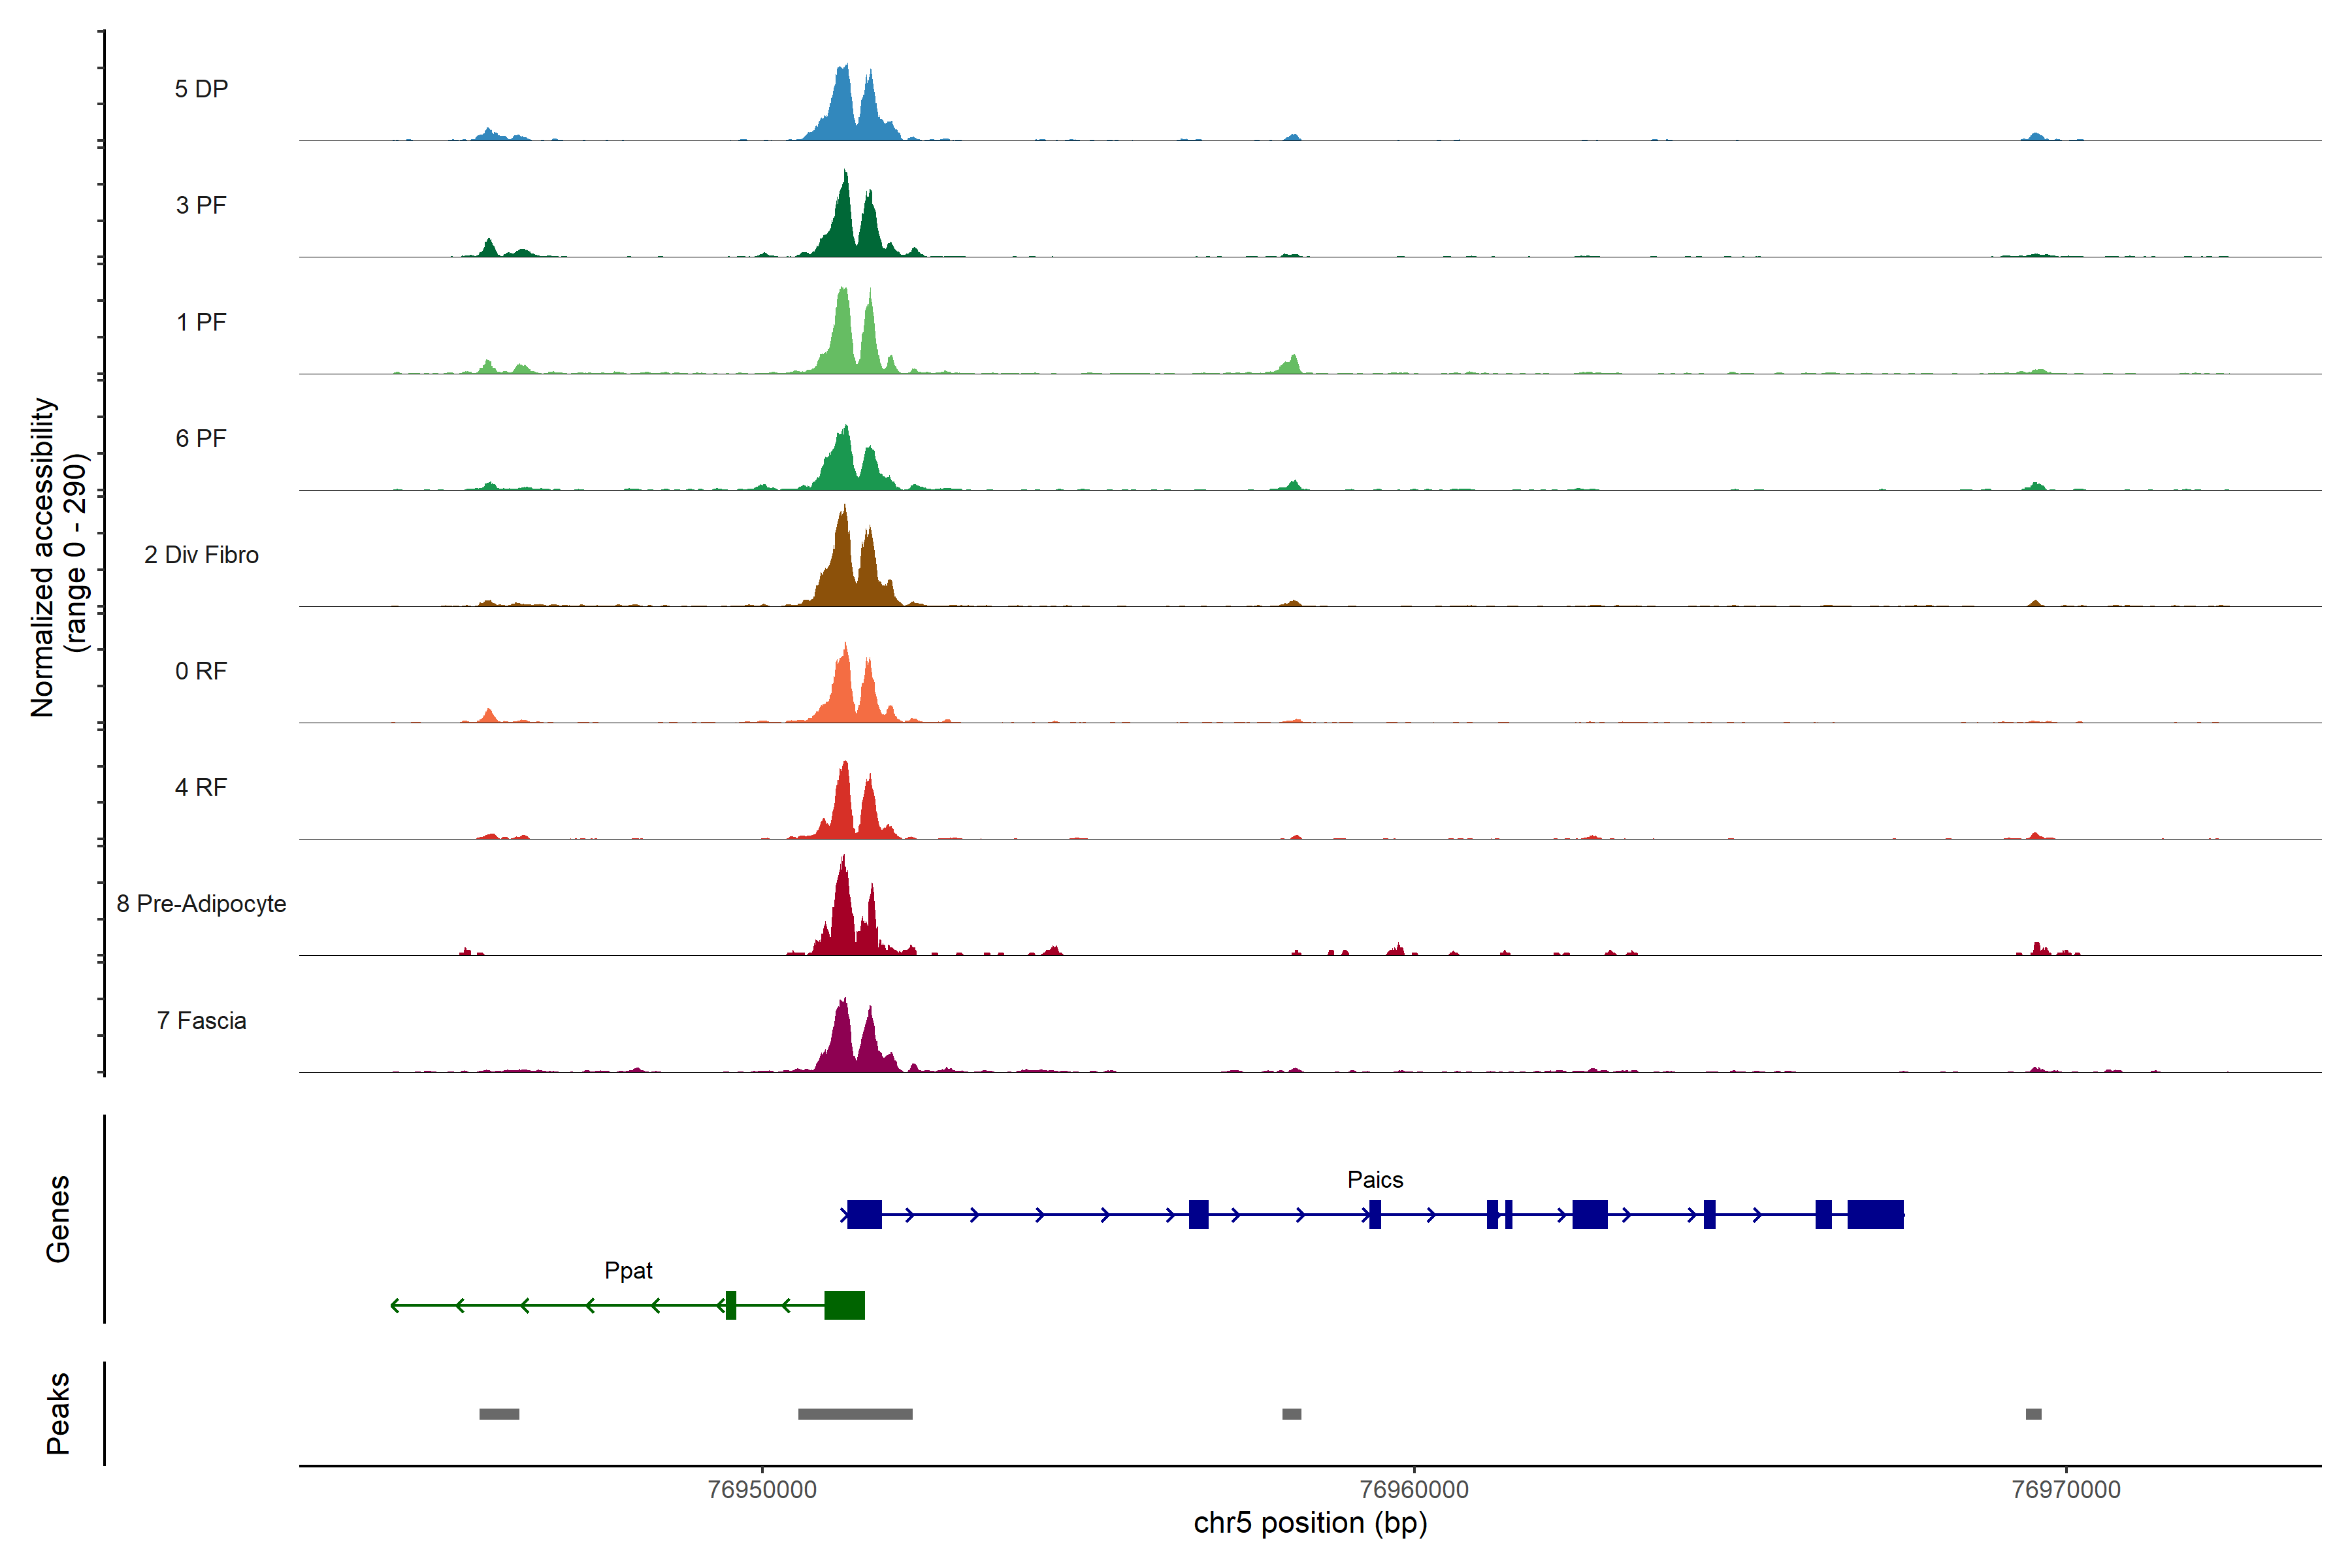Click the last, widest Paics exon block
The width and height of the screenshot is (2352, 1568).
(1875, 1214)
